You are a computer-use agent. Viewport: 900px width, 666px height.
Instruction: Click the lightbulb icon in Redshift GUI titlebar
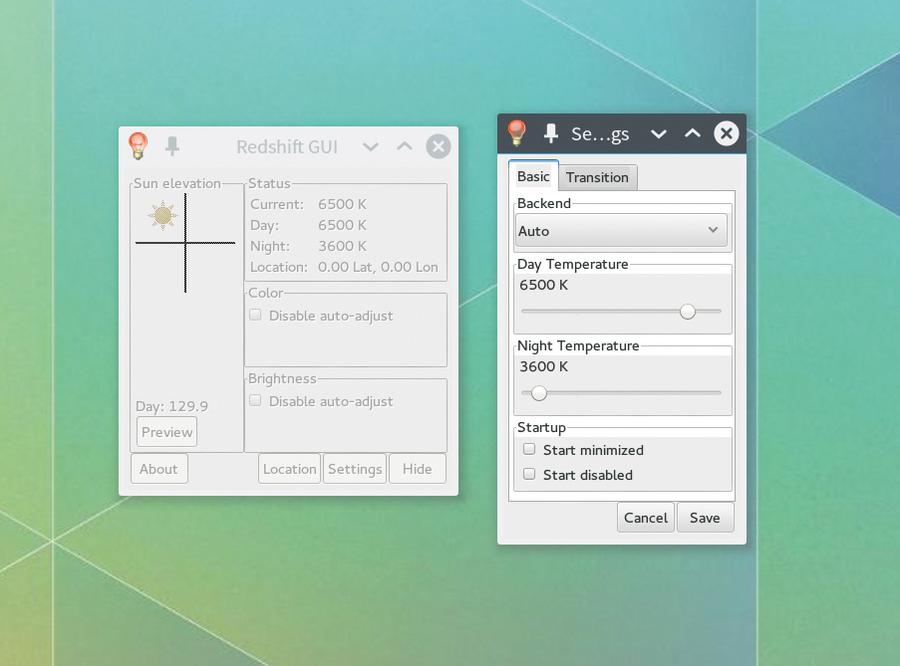coord(138,146)
